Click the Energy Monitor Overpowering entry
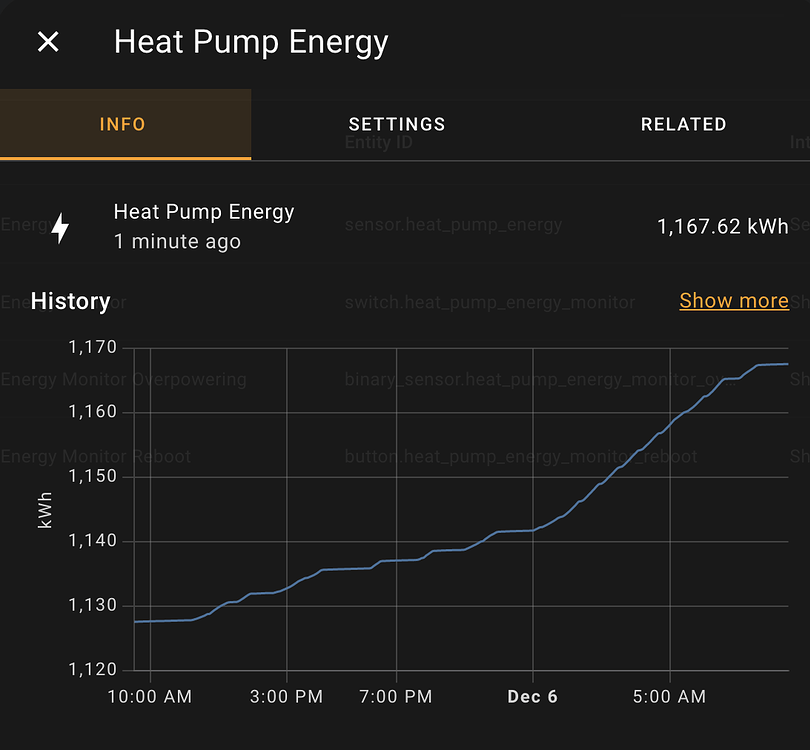Image resolution: width=810 pixels, height=750 pixels. 123,380
